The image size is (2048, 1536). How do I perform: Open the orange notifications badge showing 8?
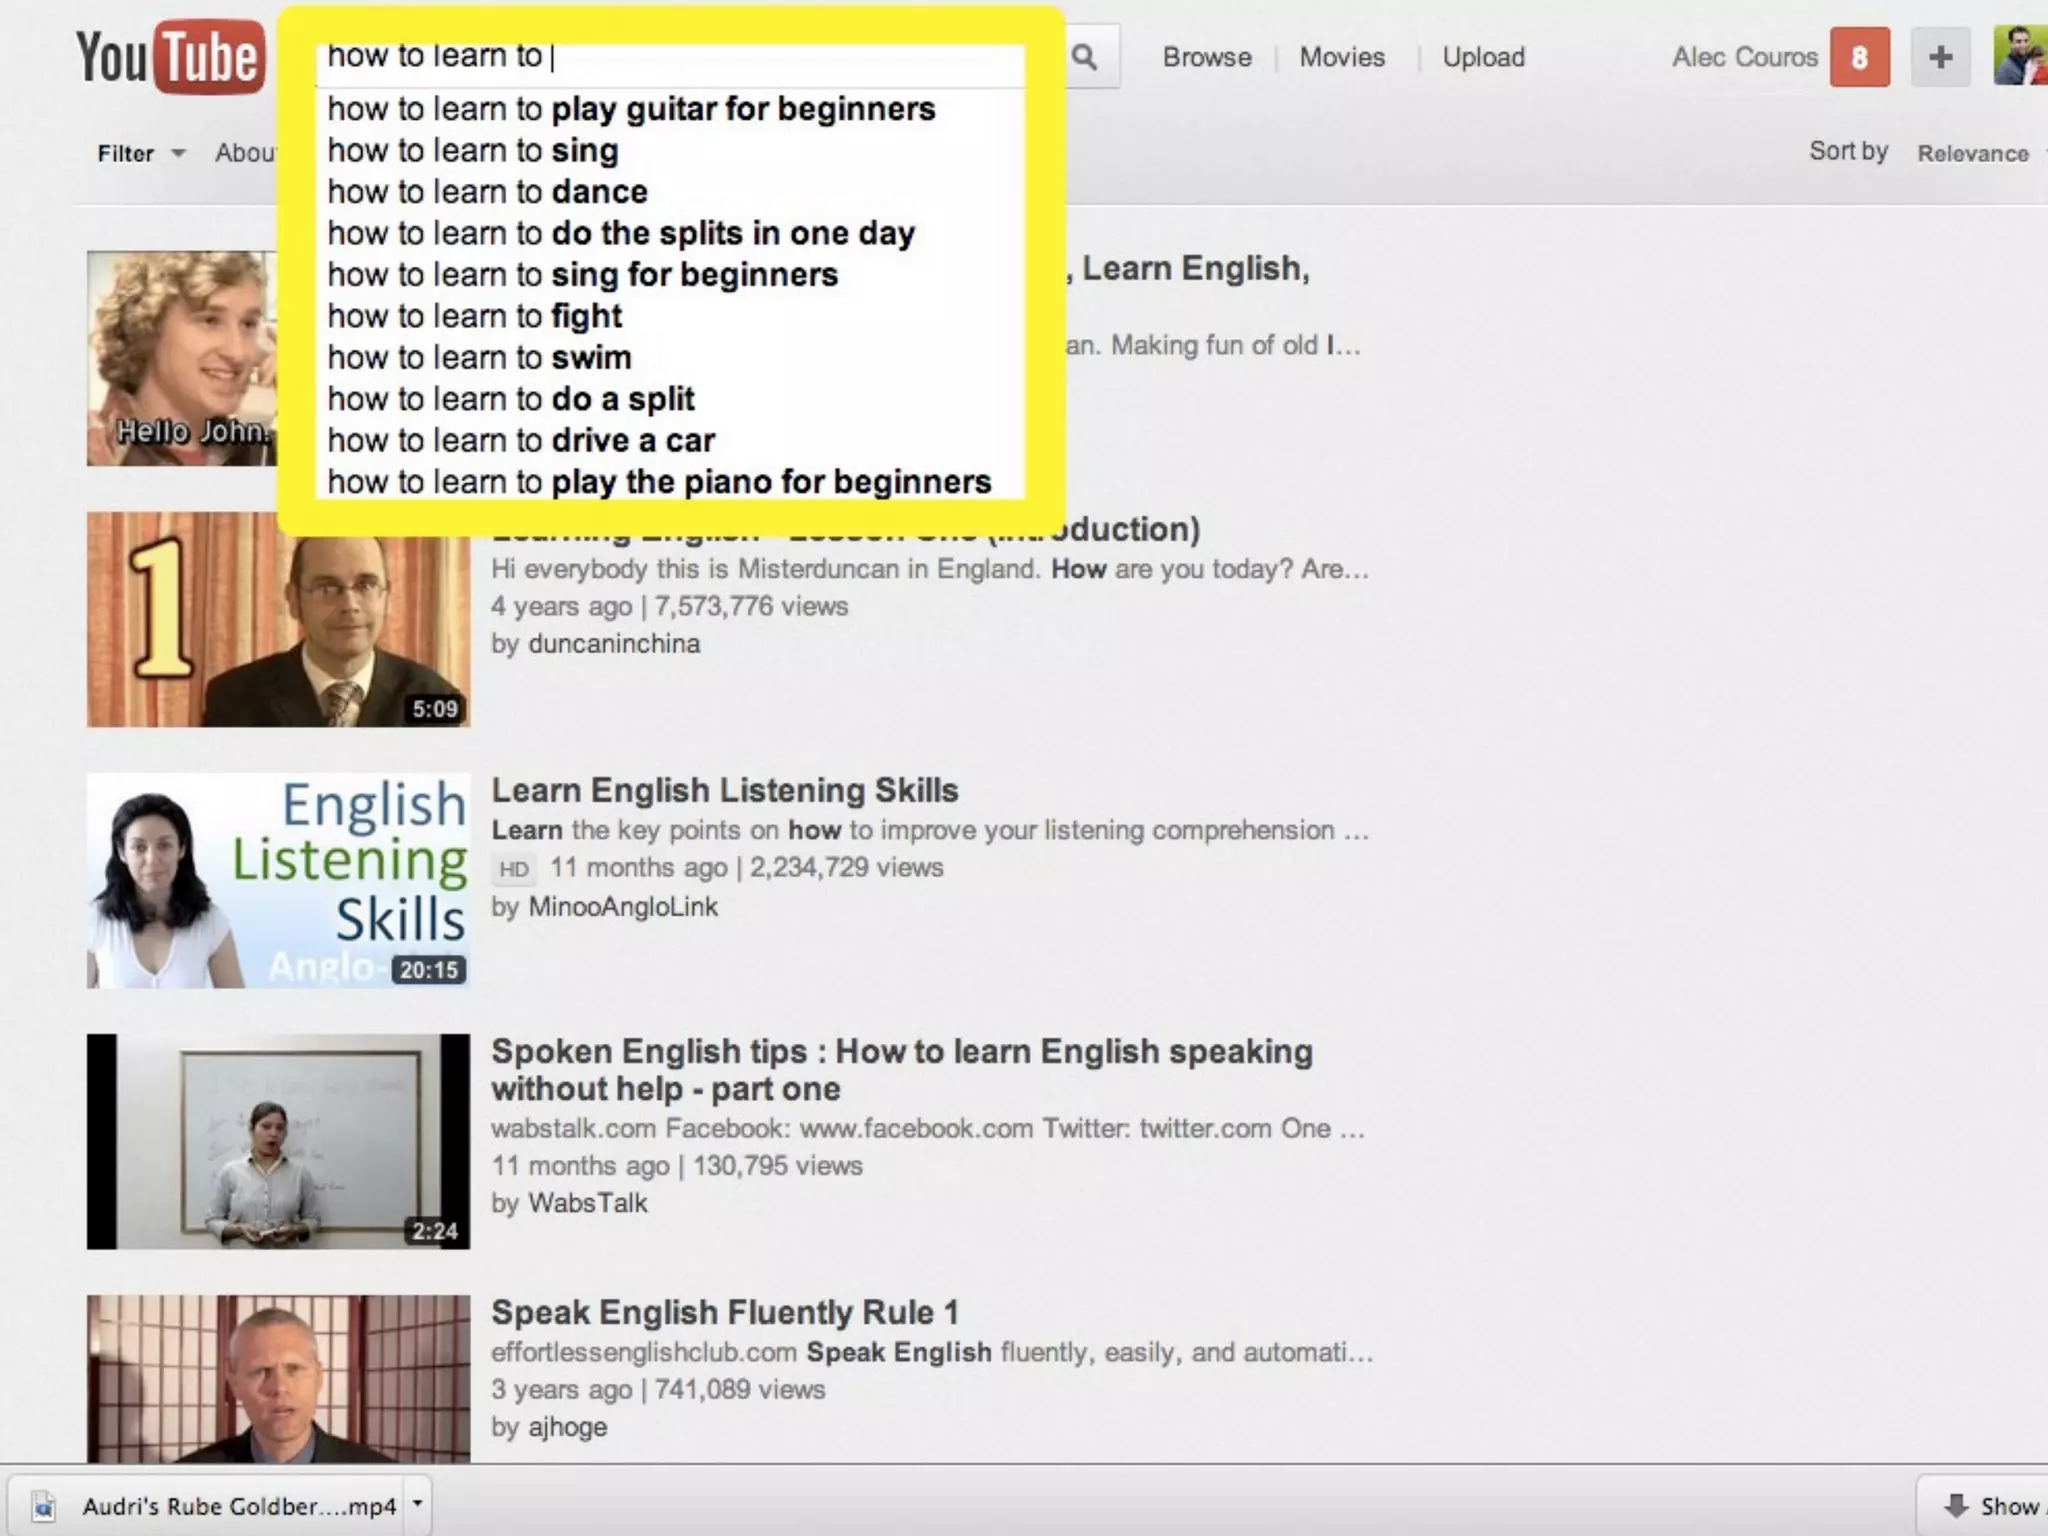tap(1859, 58)
